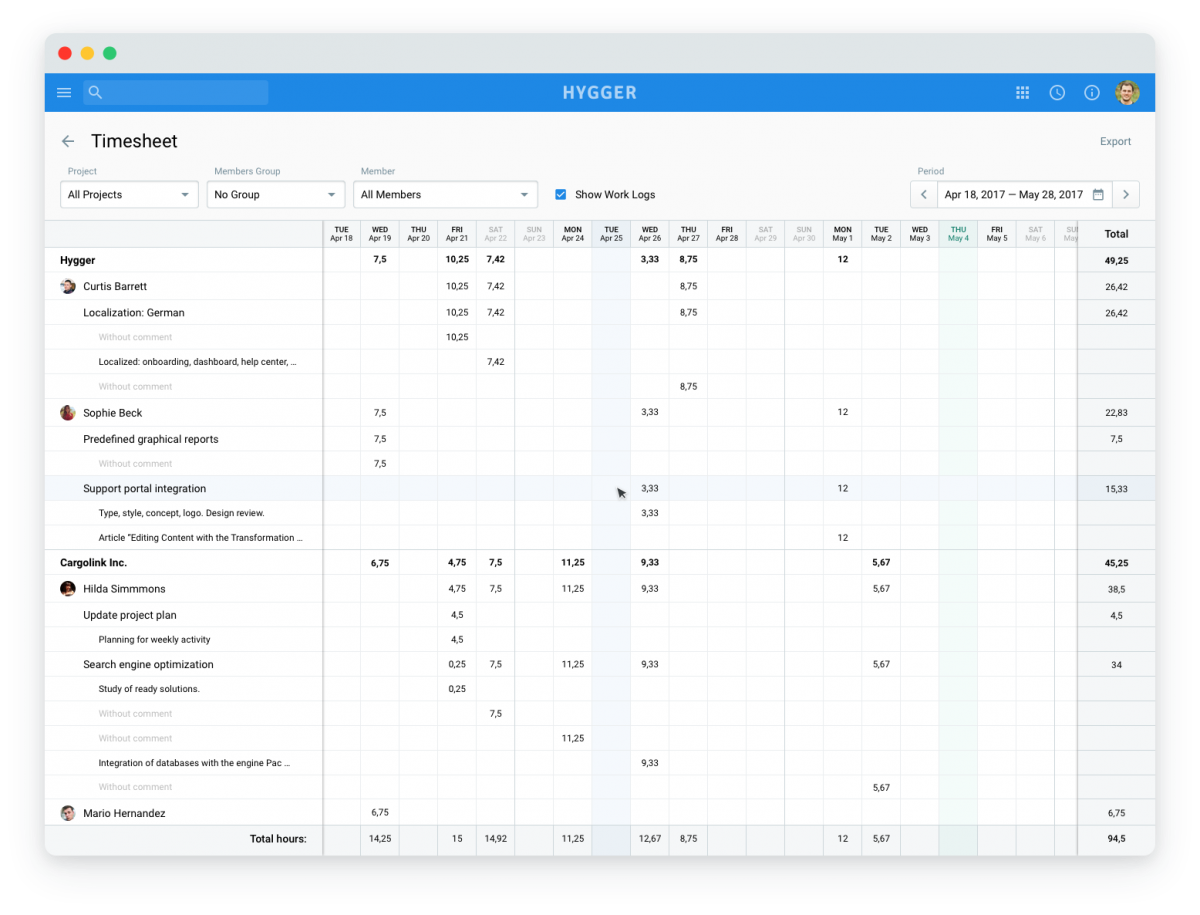The width and height of the screenshot is (1200, 915).
Task: Click Hilda Simmmons' avatar
Action: 68,589
